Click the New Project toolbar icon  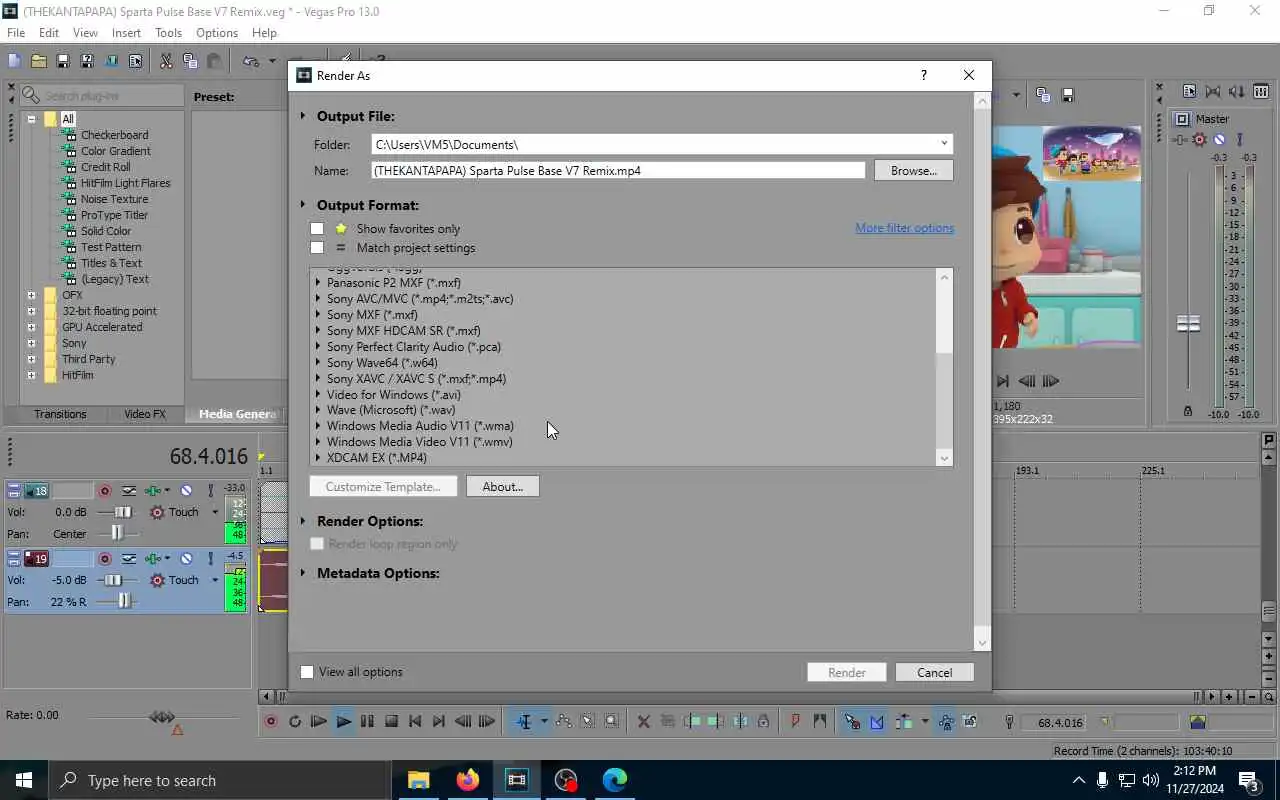click(x=14, y=61)
